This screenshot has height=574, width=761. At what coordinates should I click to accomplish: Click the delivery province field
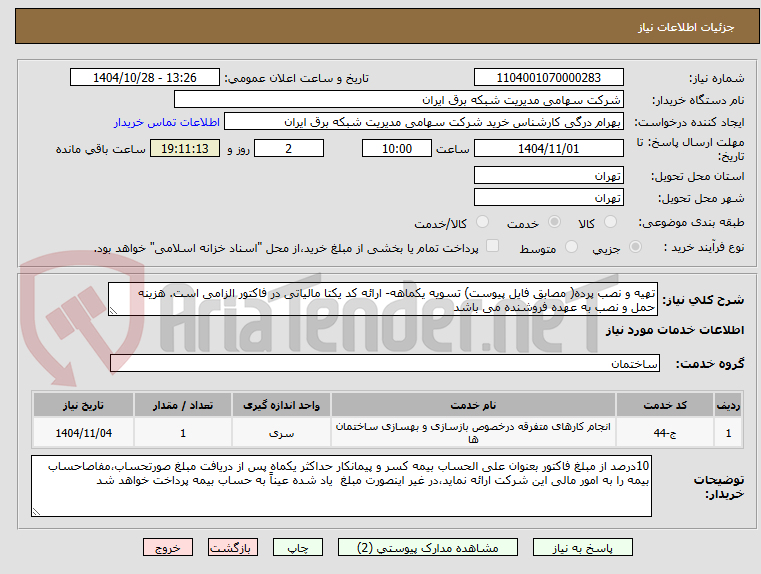(x=548, y=175)
